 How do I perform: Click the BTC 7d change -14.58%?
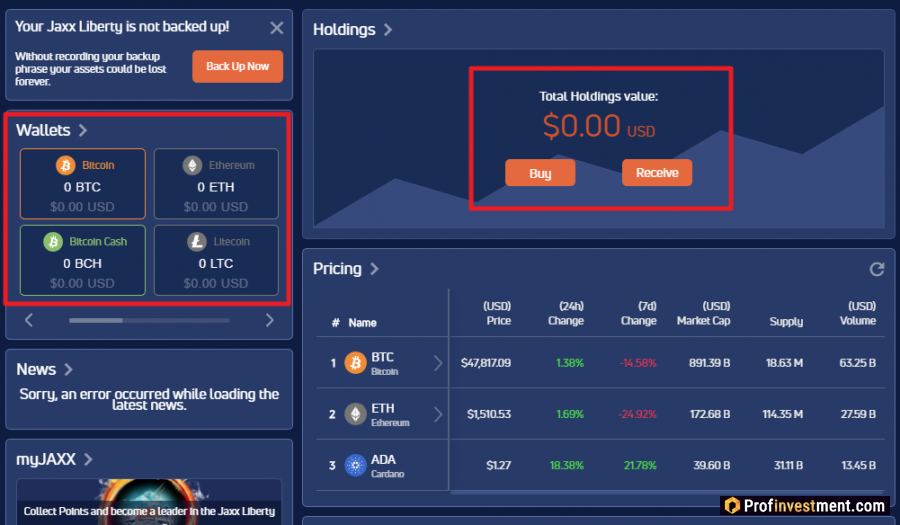[x=638, y=363]
